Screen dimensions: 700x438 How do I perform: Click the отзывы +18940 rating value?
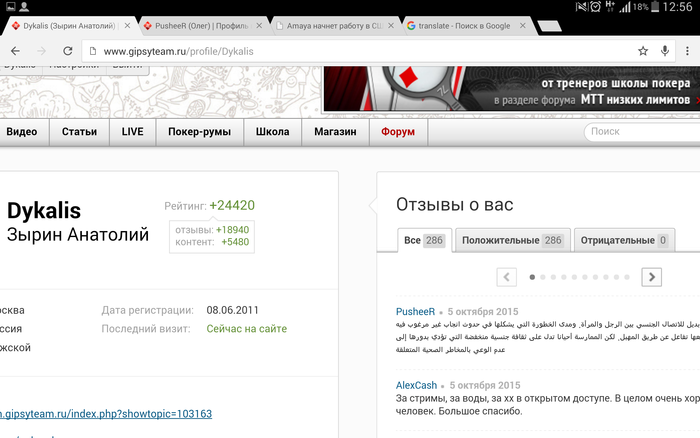(233, 230)
